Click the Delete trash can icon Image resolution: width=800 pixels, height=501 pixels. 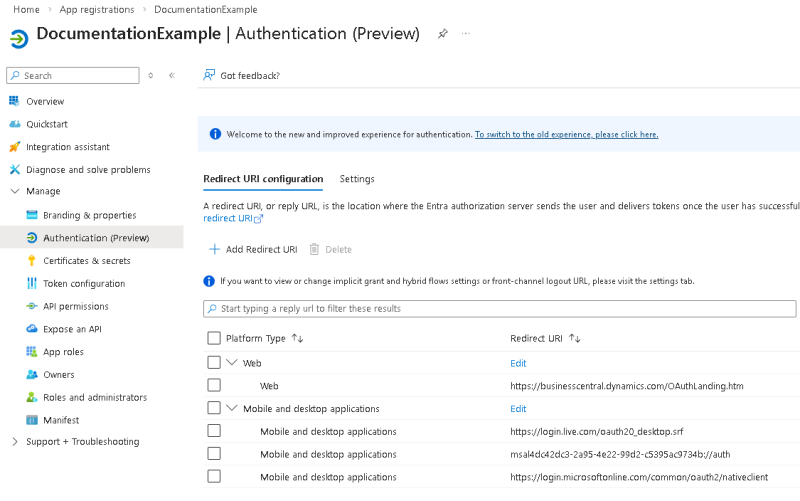point(314,249)
